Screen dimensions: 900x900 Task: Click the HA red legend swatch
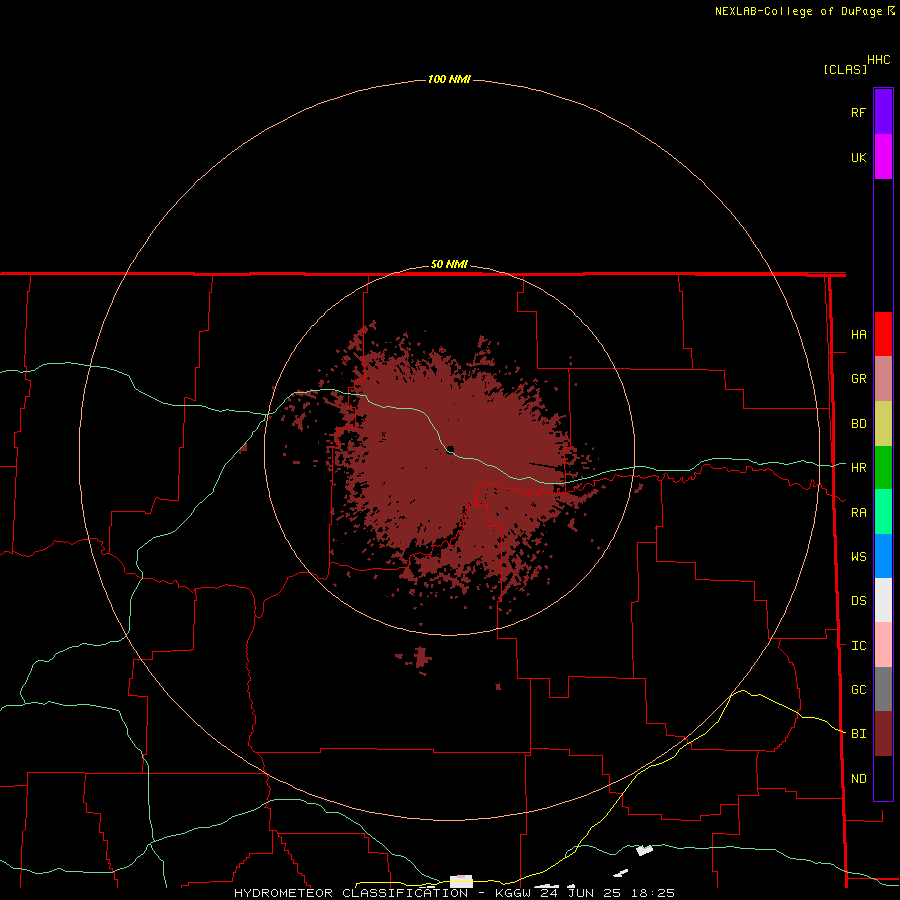coord(883,334)
